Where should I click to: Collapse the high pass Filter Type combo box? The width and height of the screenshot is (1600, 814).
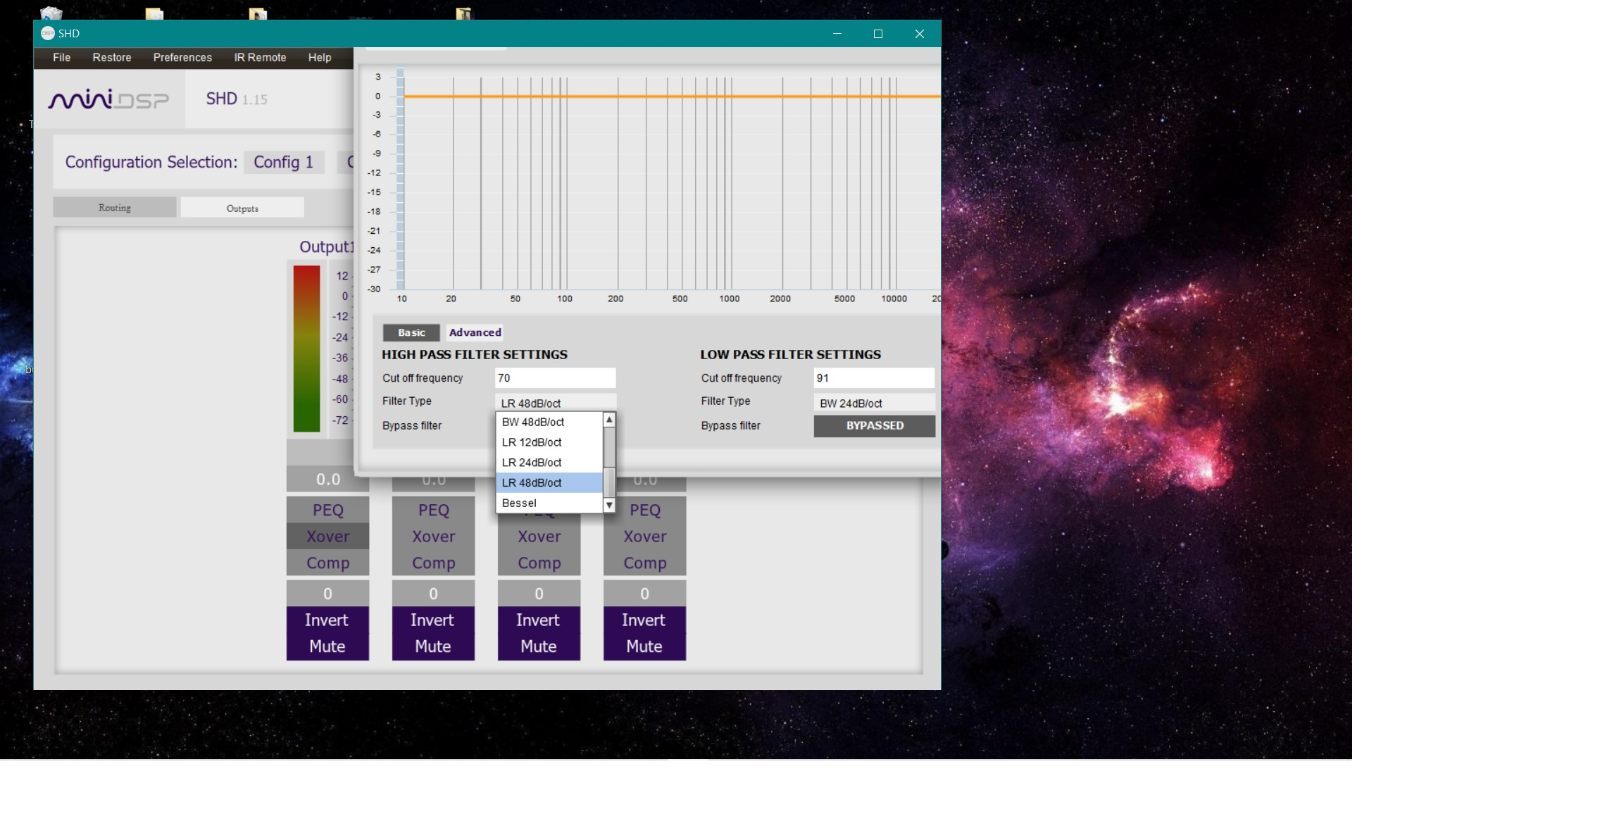pos(555,402)
